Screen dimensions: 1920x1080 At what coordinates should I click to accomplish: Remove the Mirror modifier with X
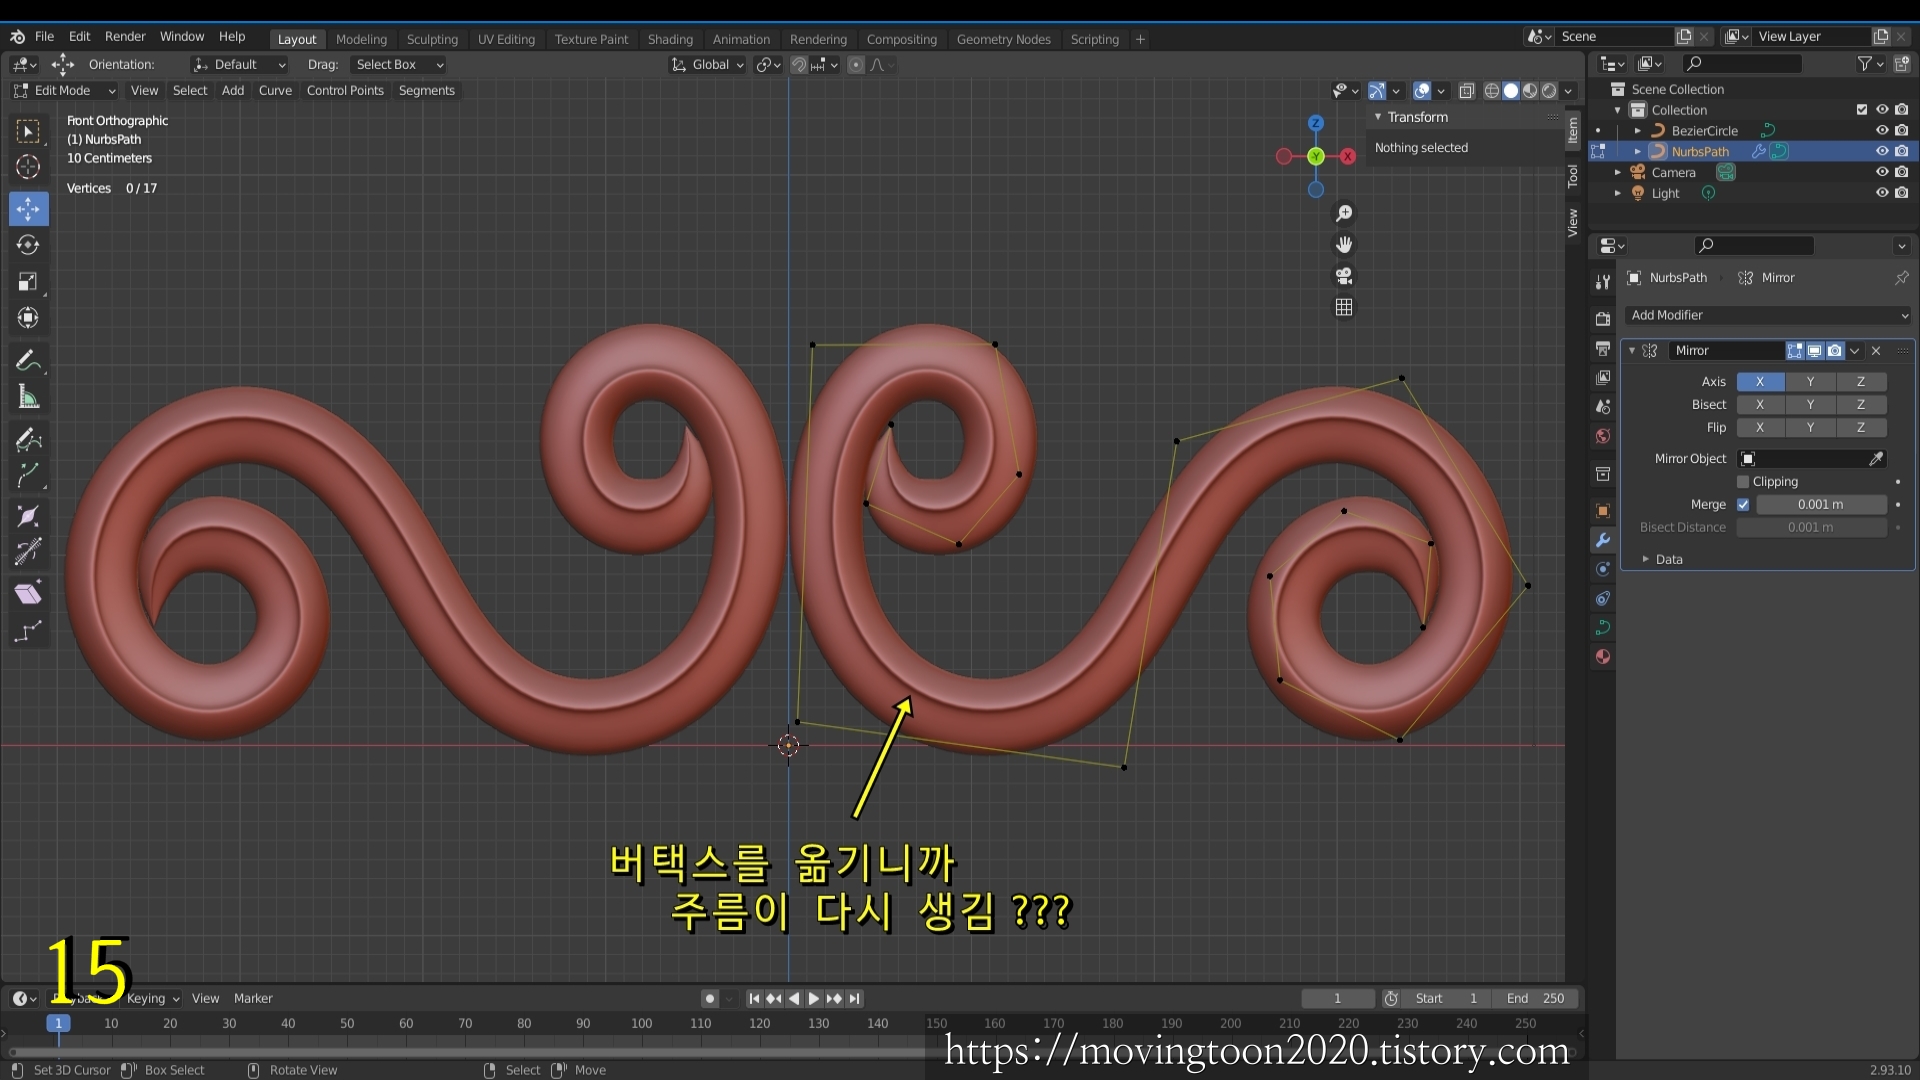(1876, 351)
